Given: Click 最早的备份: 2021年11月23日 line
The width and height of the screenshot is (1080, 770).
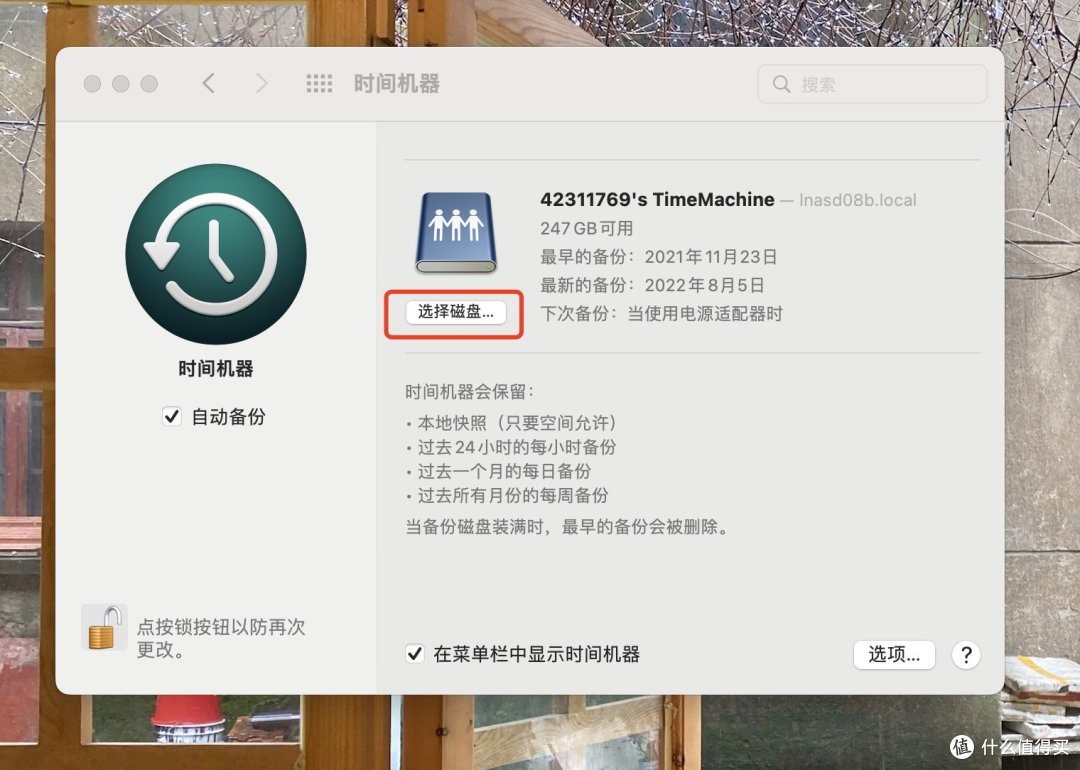Looking at the screenshot, I should pos(658,257).
